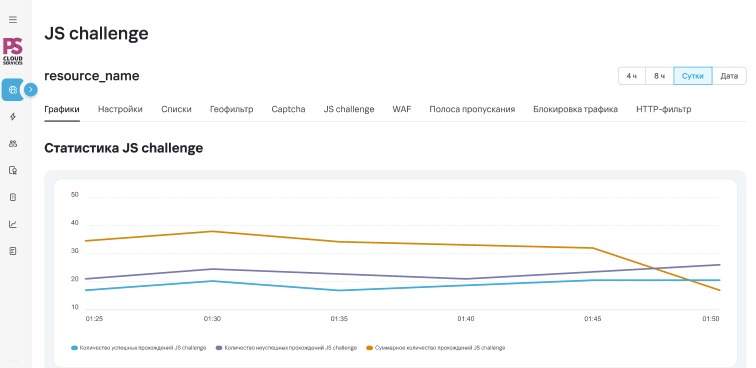Image resolution: width=756 pixels, height=368 pixels.
Task: Click the 01:25 time axis label
Action: pyautogui.click(x=94, y=319)
